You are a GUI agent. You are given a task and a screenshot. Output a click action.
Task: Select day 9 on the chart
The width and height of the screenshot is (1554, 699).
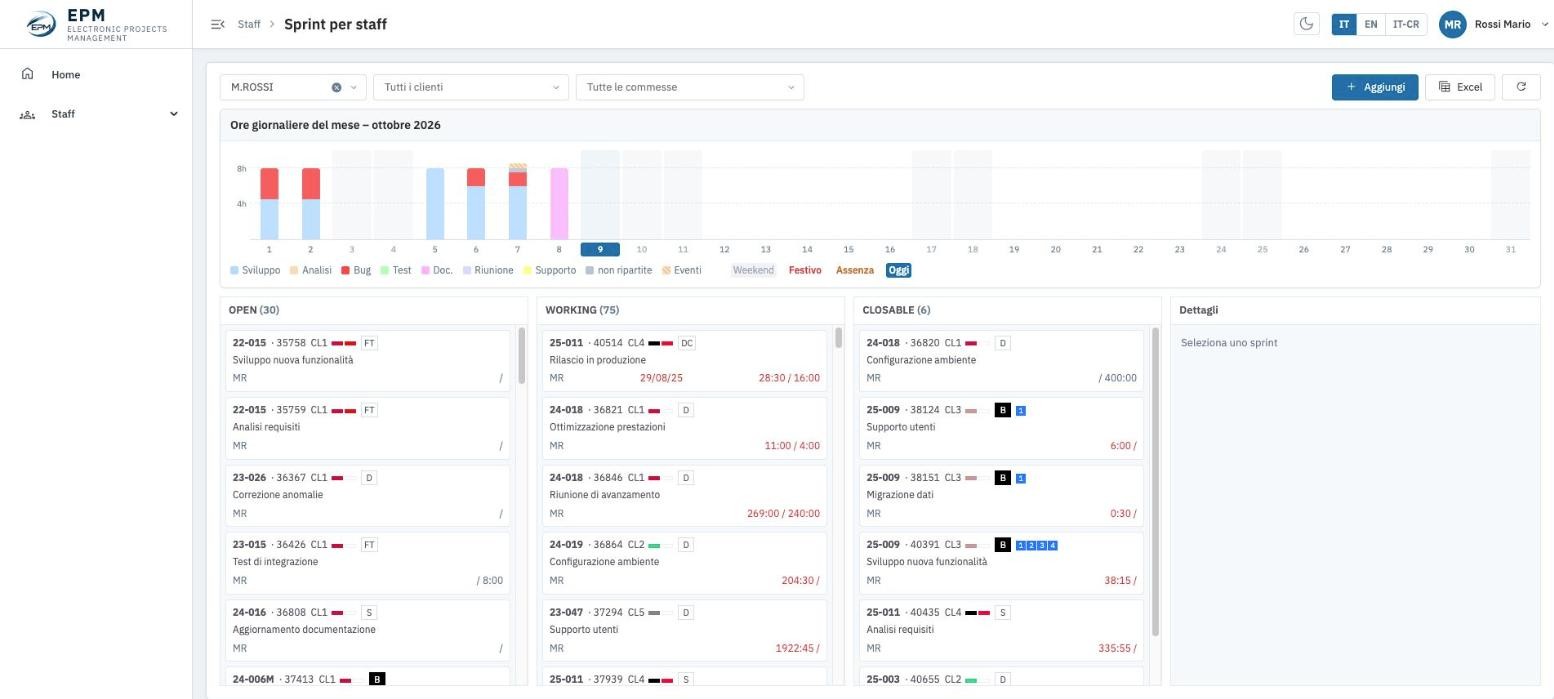[600, 249]
